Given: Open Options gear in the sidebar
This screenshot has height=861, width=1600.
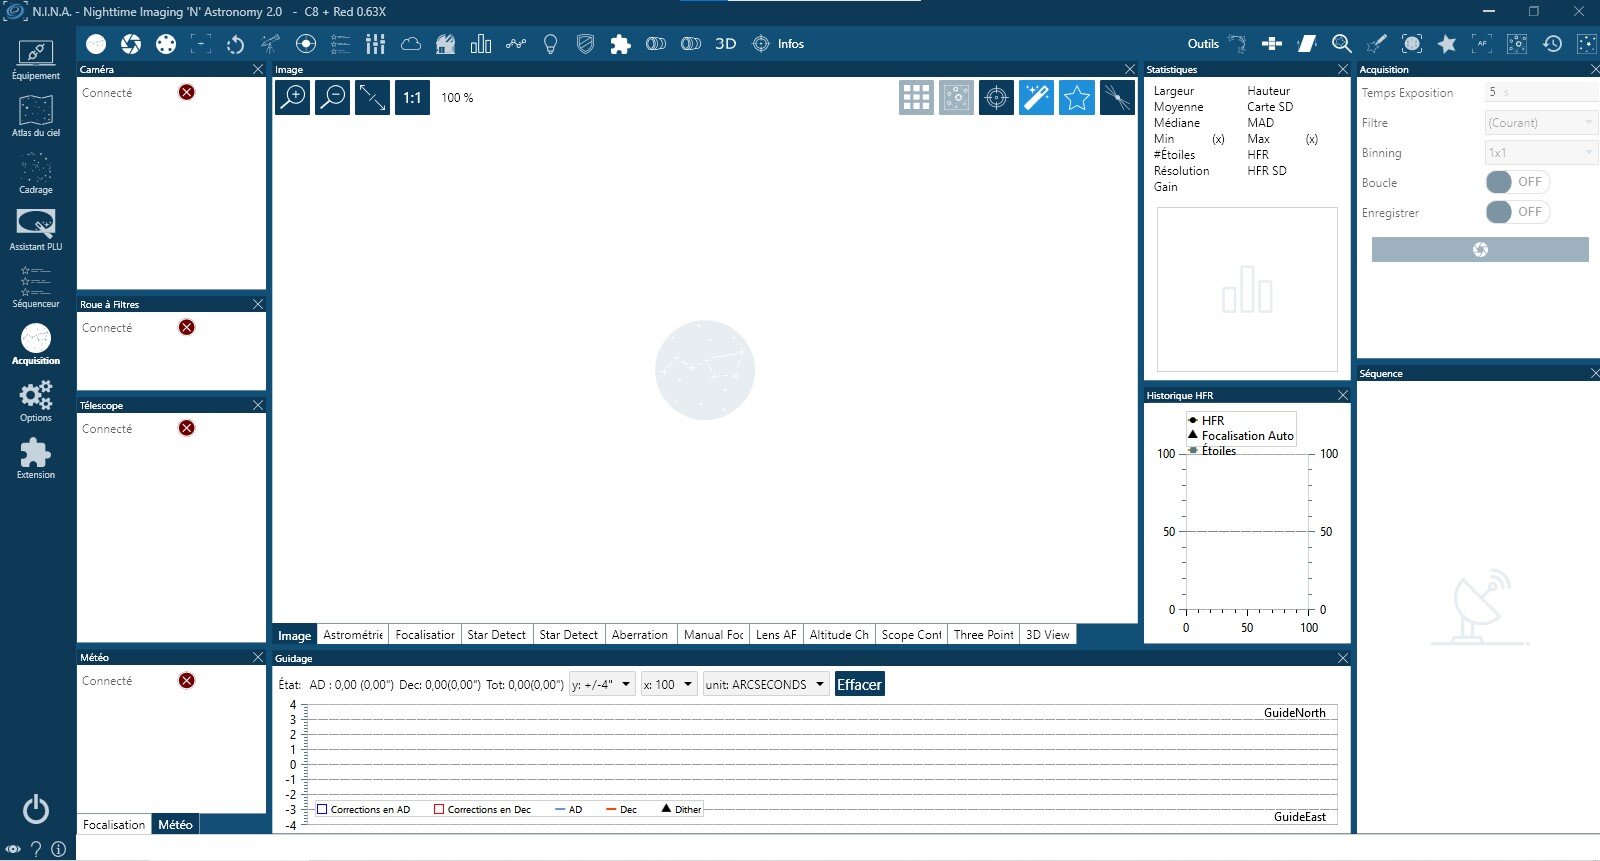Looking at the screenshot, I should 36,401.
